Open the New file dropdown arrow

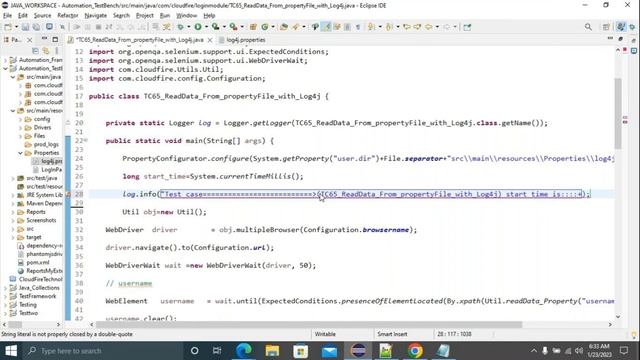(x=16, y=27)
